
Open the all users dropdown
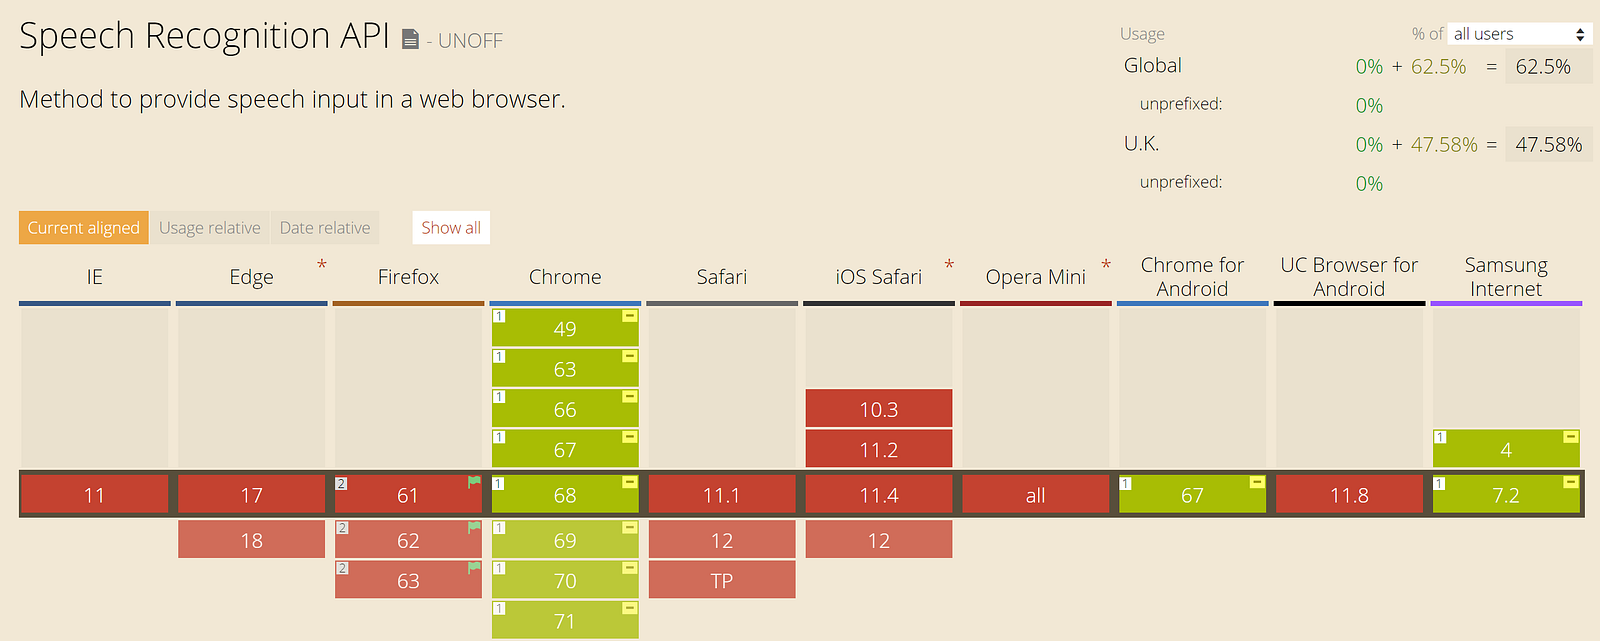point(1519,34)
